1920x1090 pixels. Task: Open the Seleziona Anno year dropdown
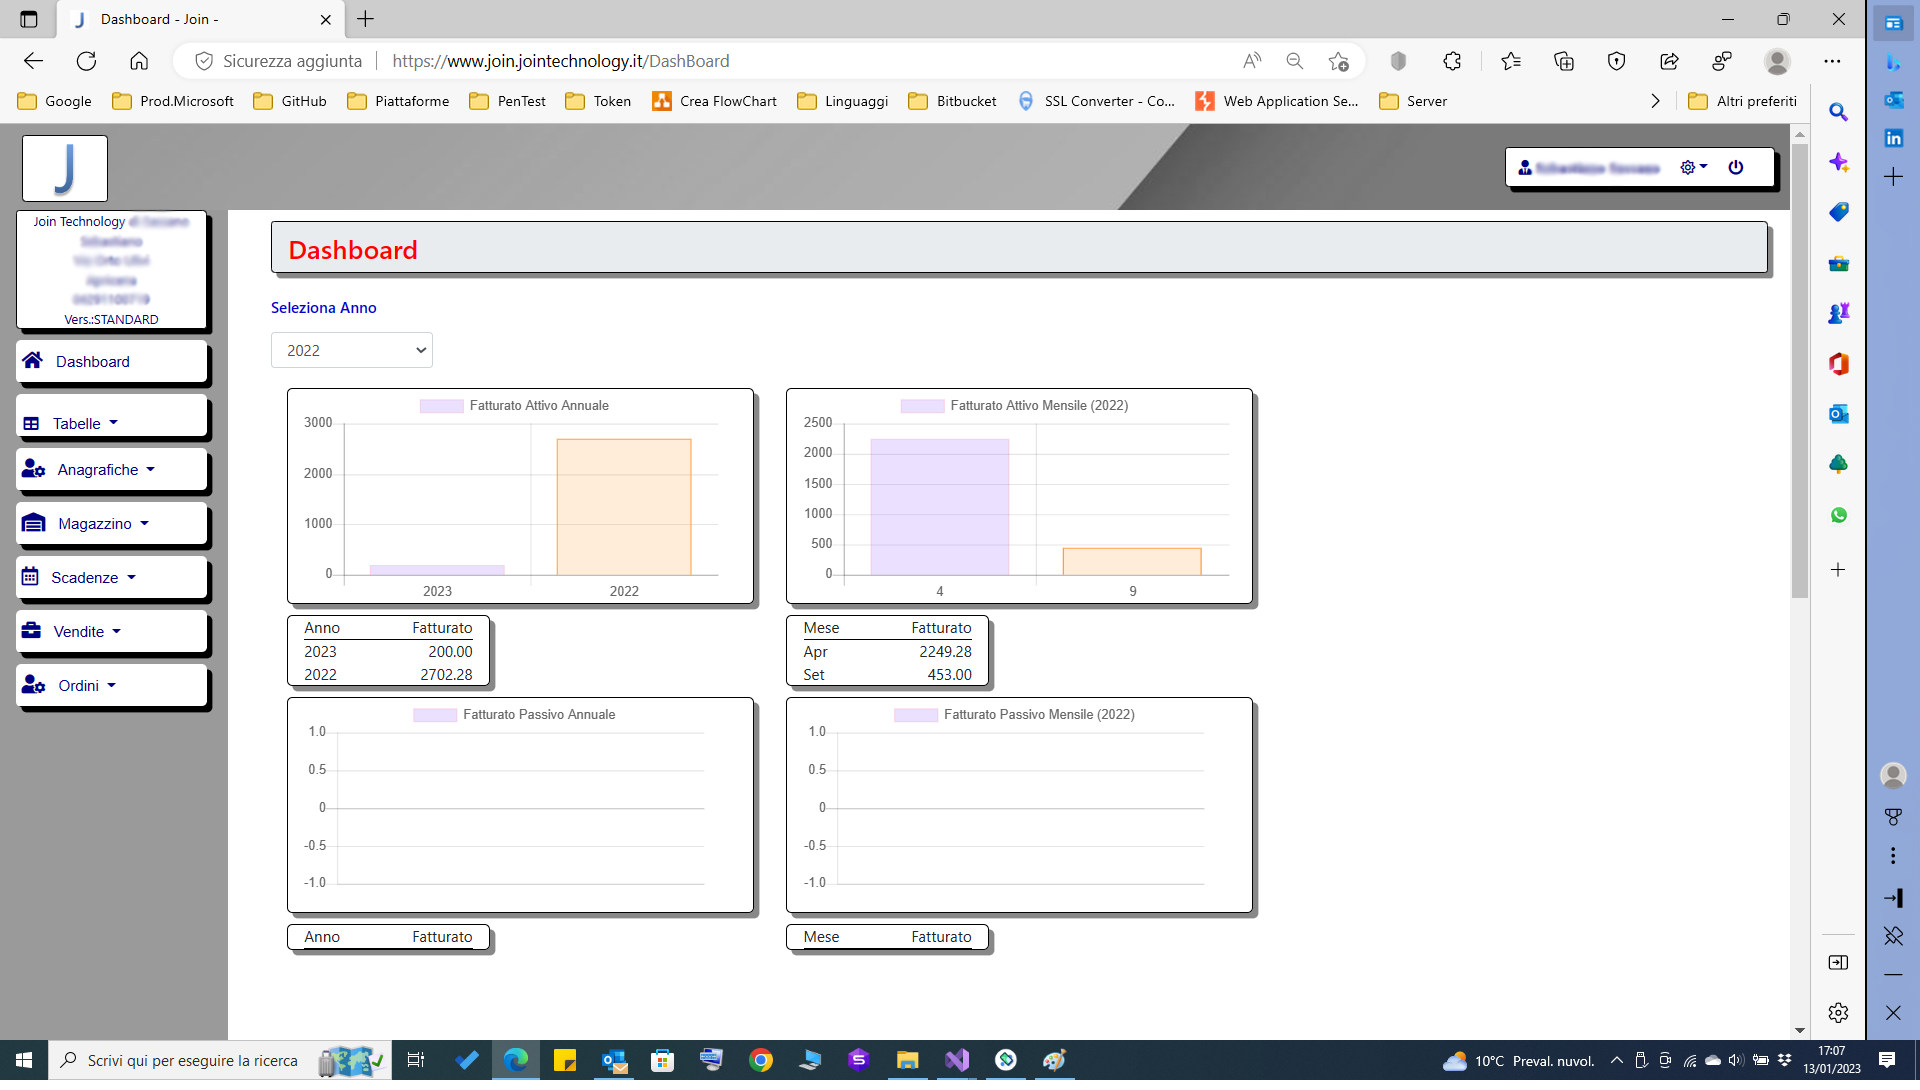tap(352, 350)
